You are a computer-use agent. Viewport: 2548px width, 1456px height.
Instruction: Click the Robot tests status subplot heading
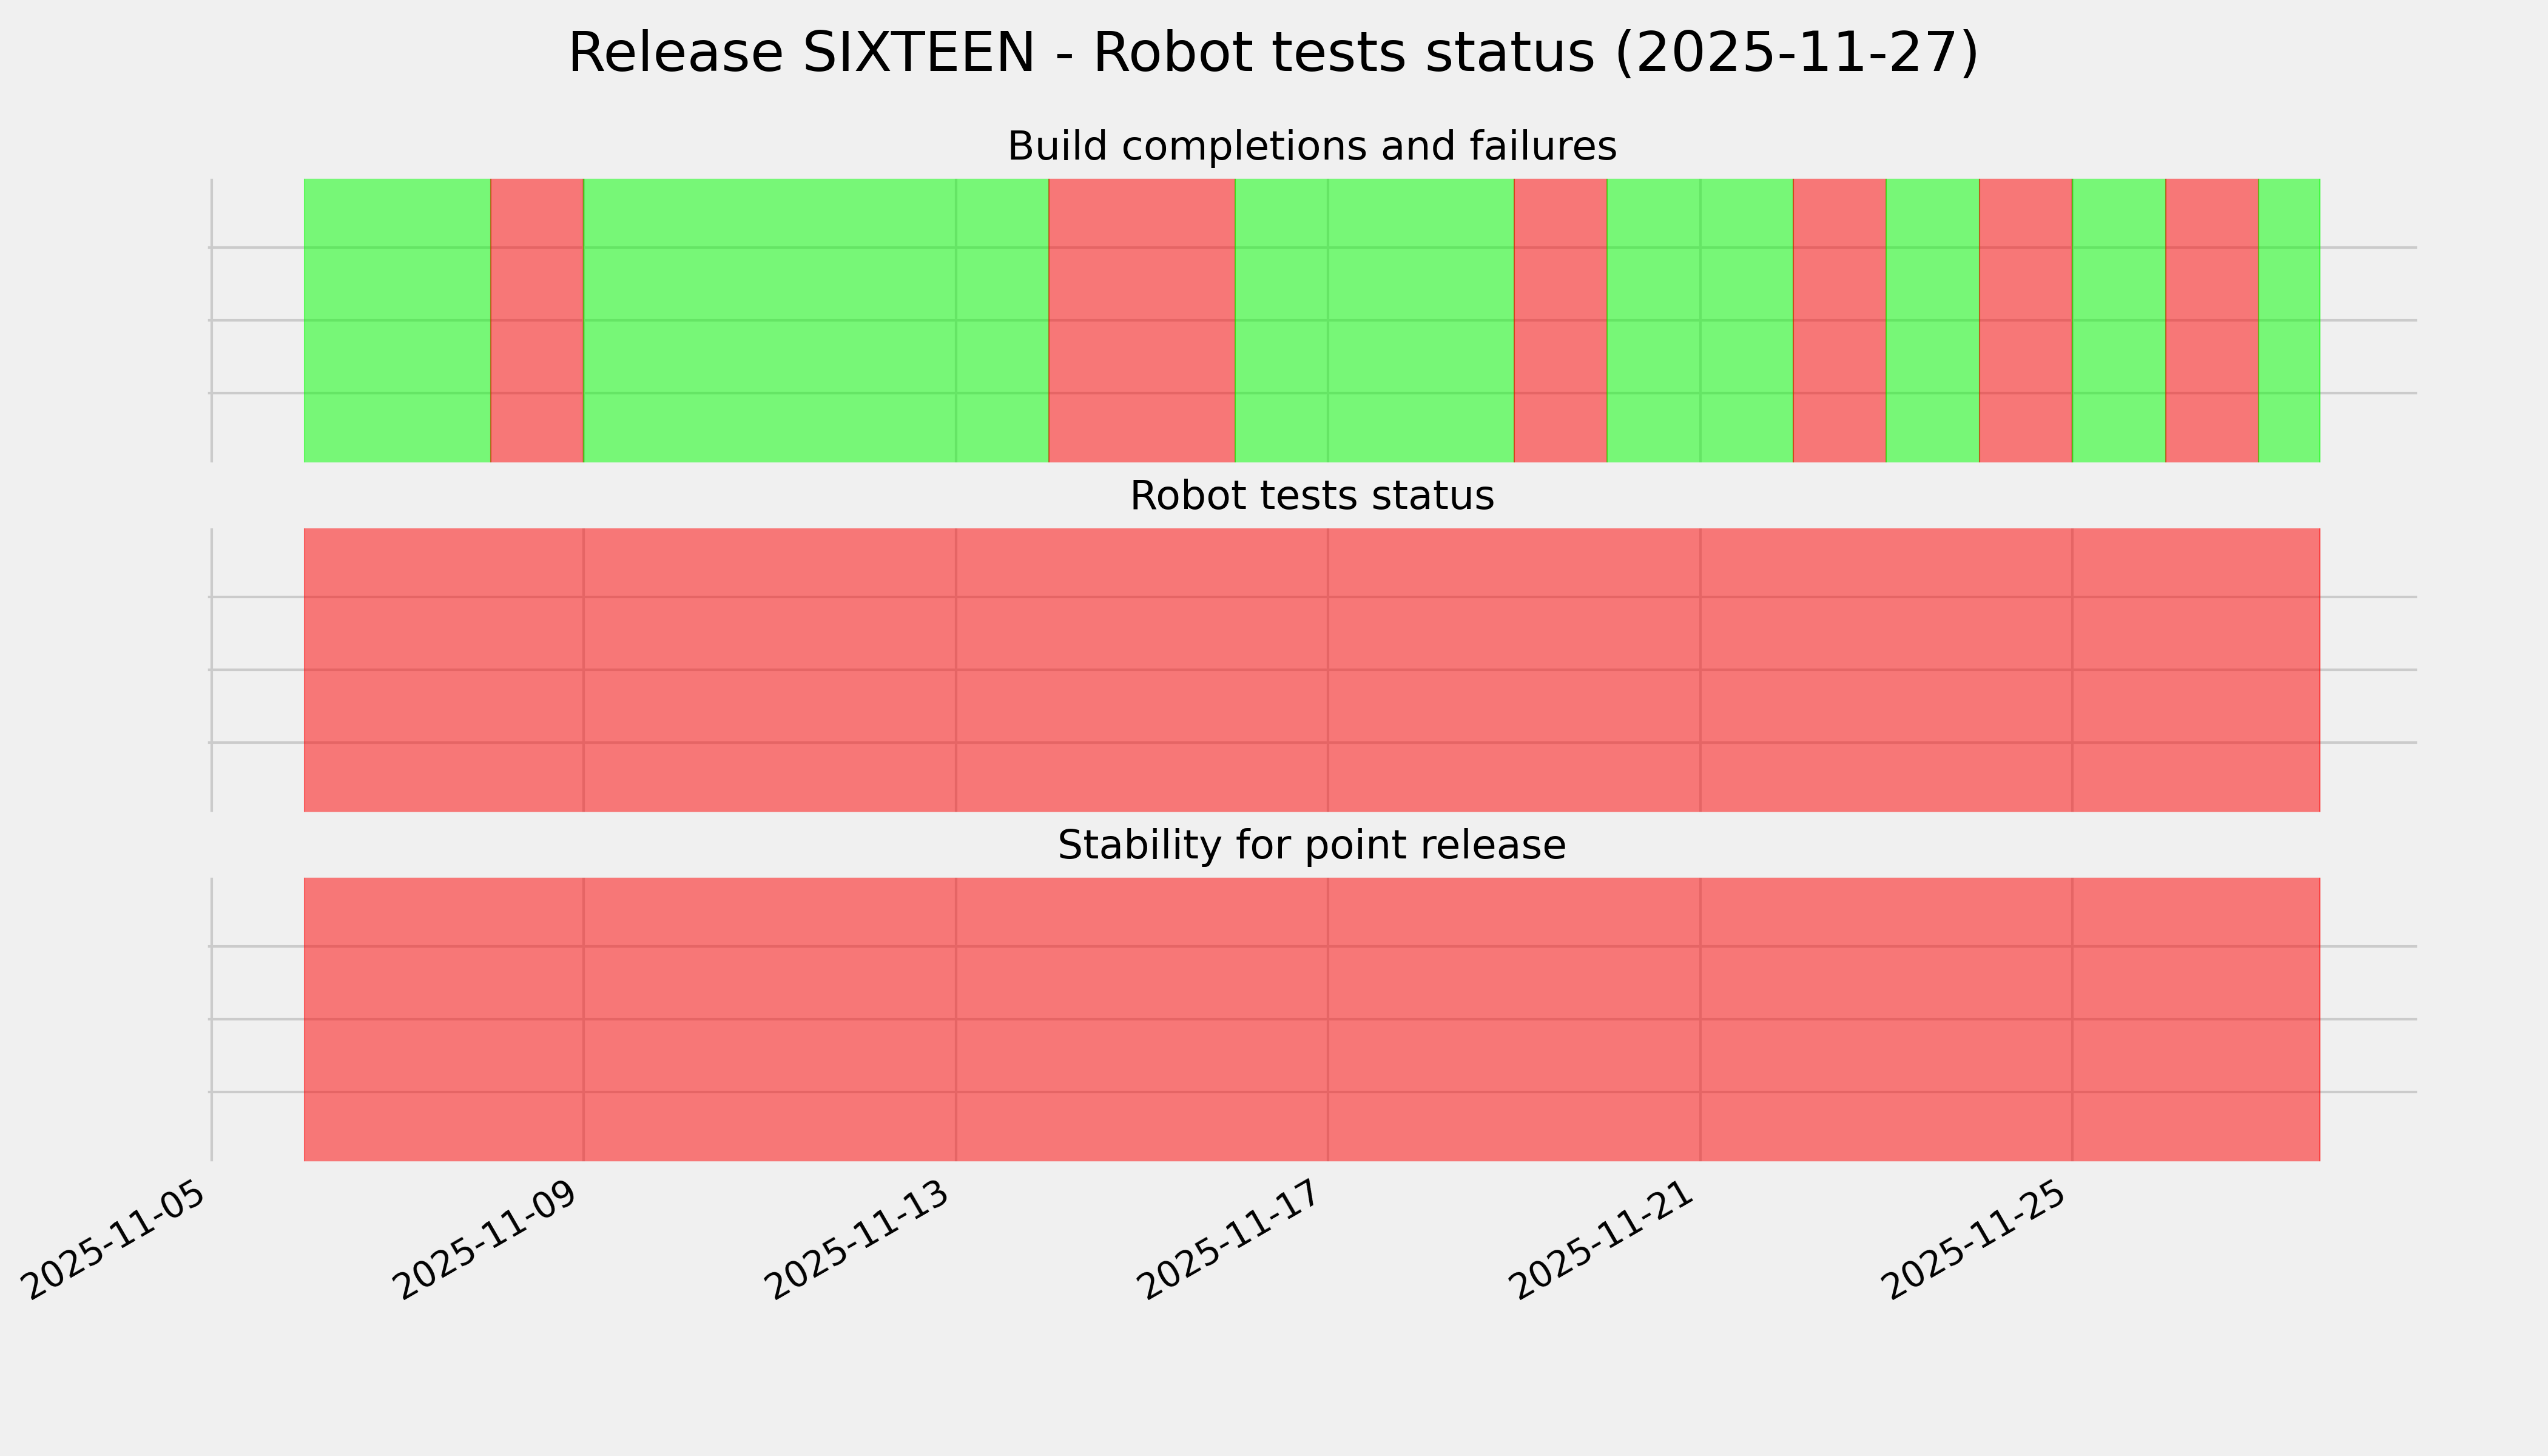pos(1311,496)
